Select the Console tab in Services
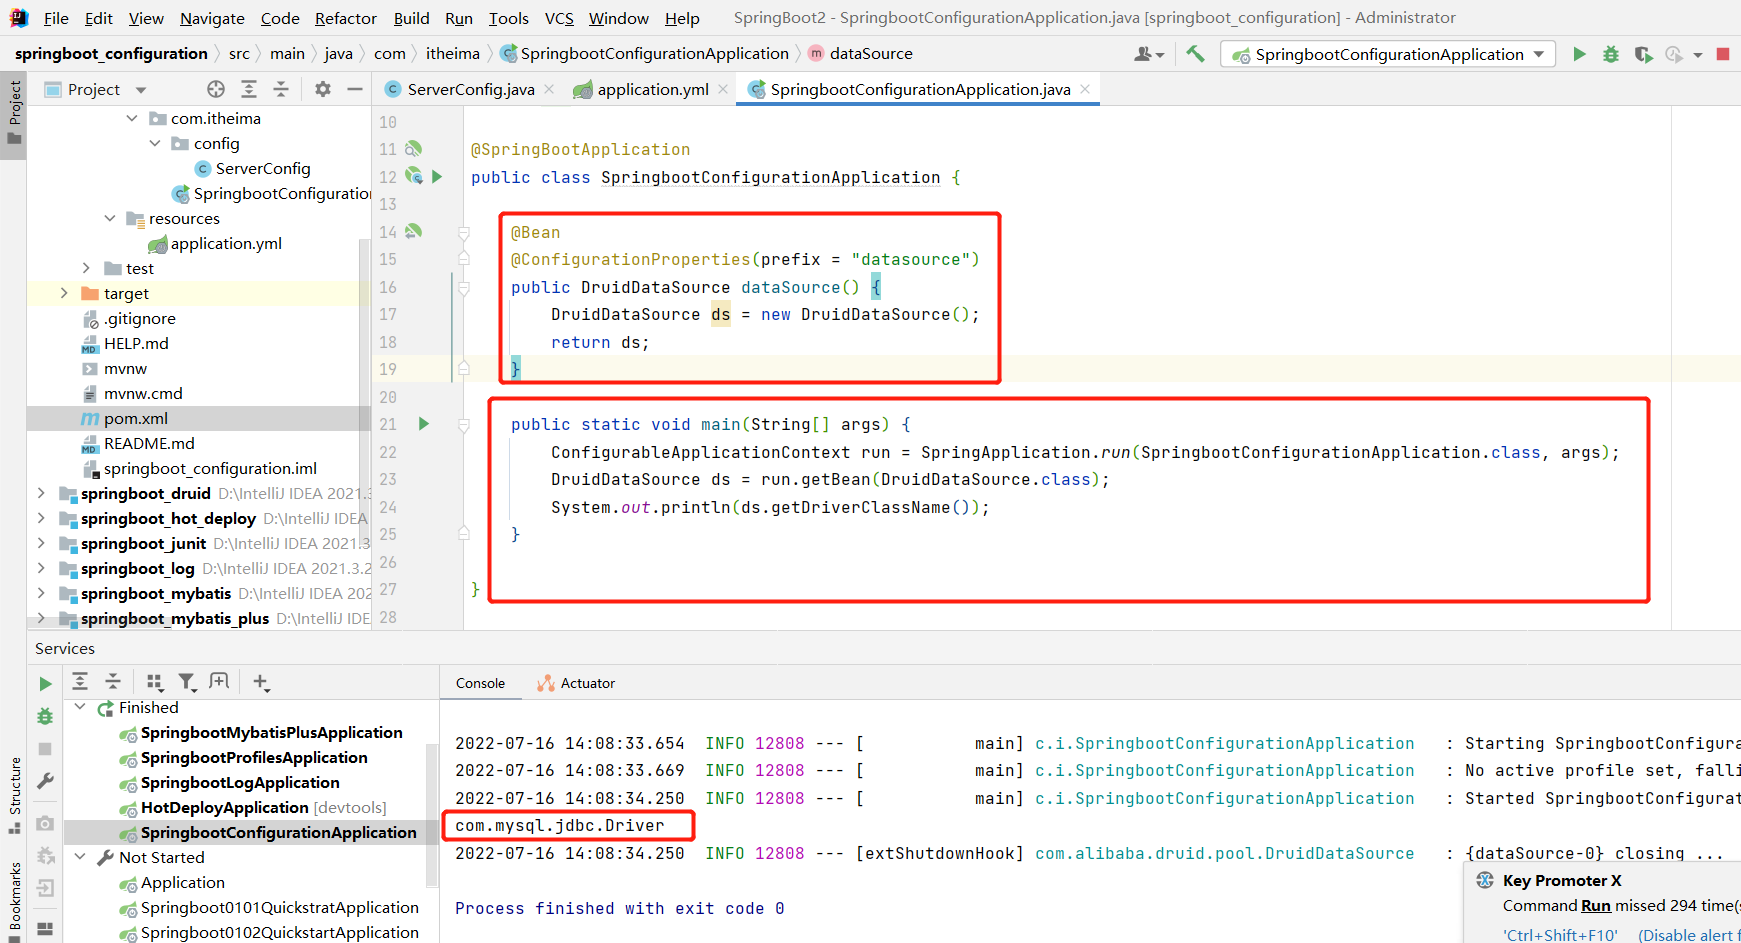This screenshot has height=943, width=1741. pos(480,683)
